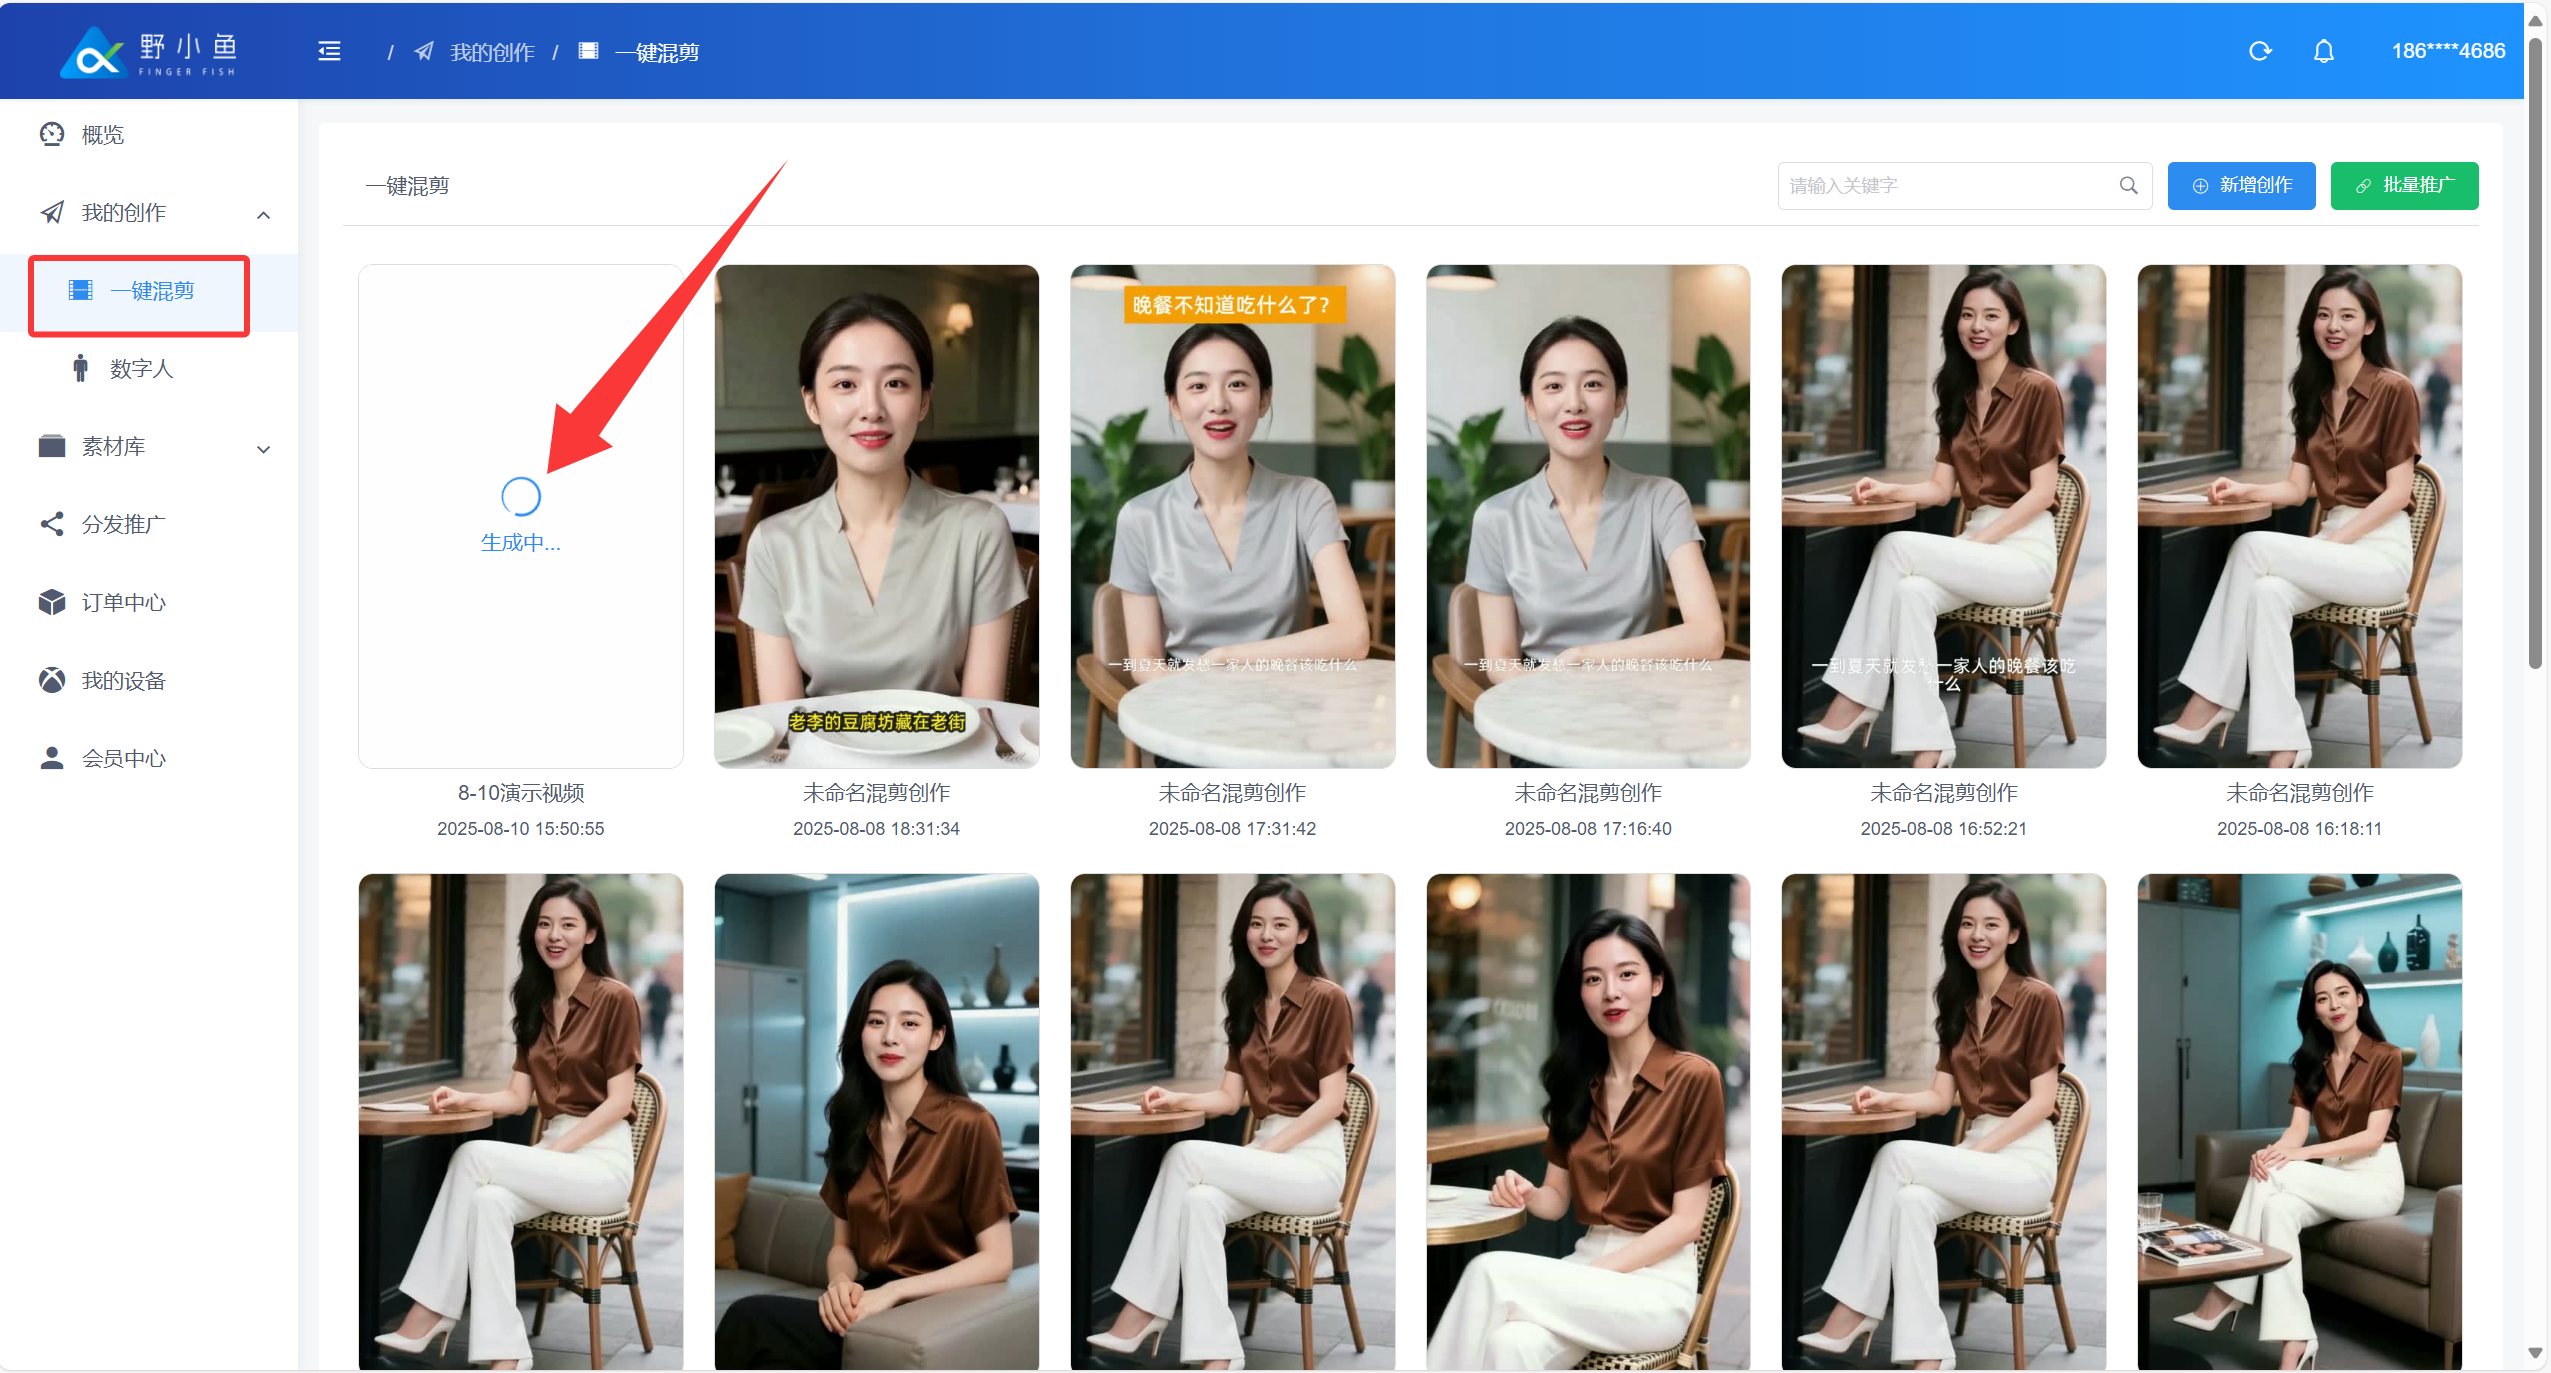Viewport: 2551px width, 1373px height.
Task: Click the refresh icon in header
Action: (x=2260, y=51)
